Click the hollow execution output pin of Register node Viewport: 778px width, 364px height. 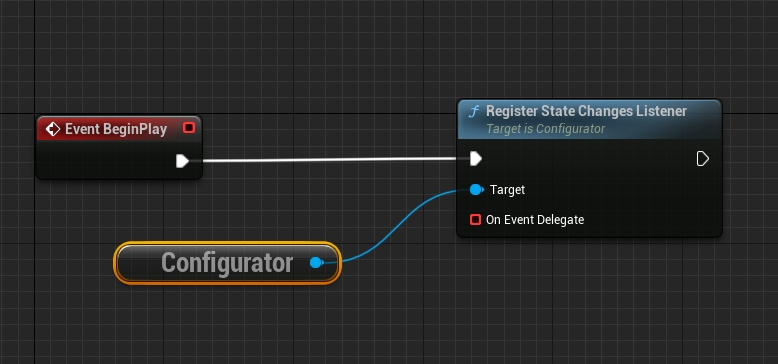coord(703,159)
